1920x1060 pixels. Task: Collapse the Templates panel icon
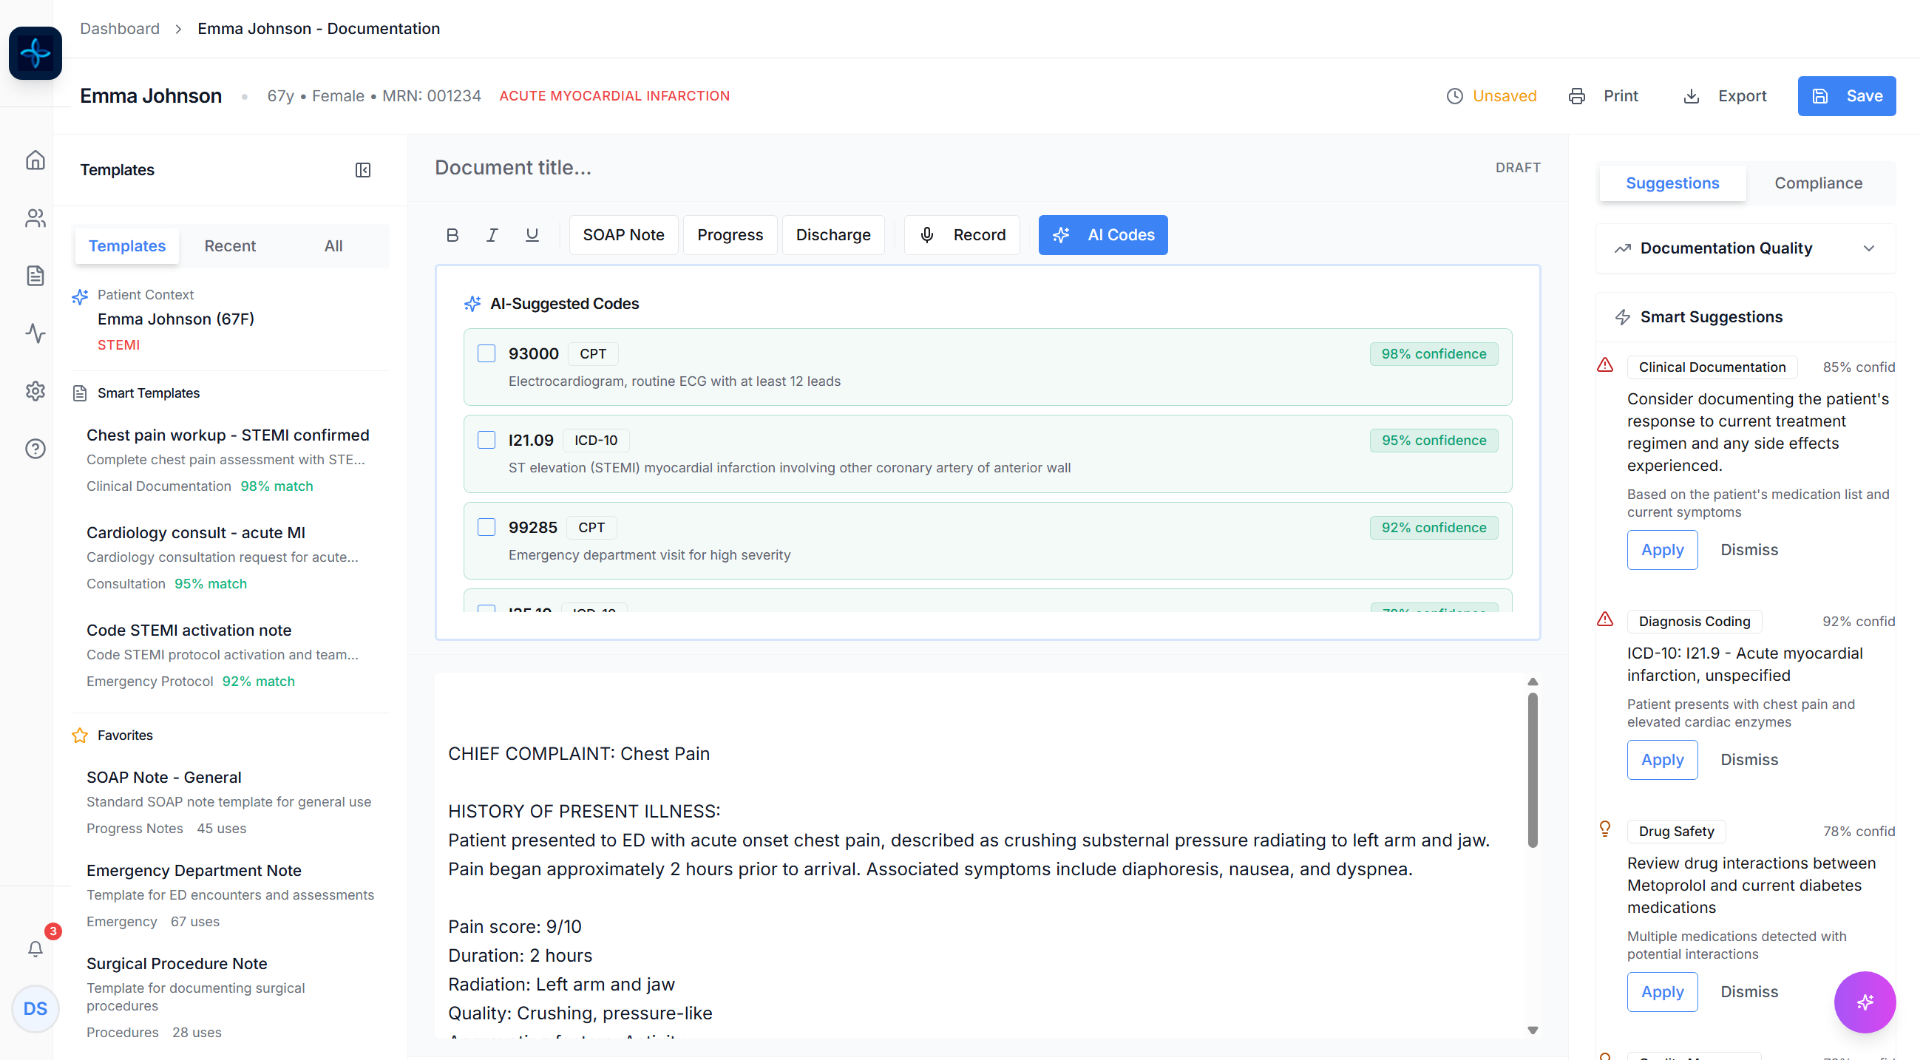(363, 170)
